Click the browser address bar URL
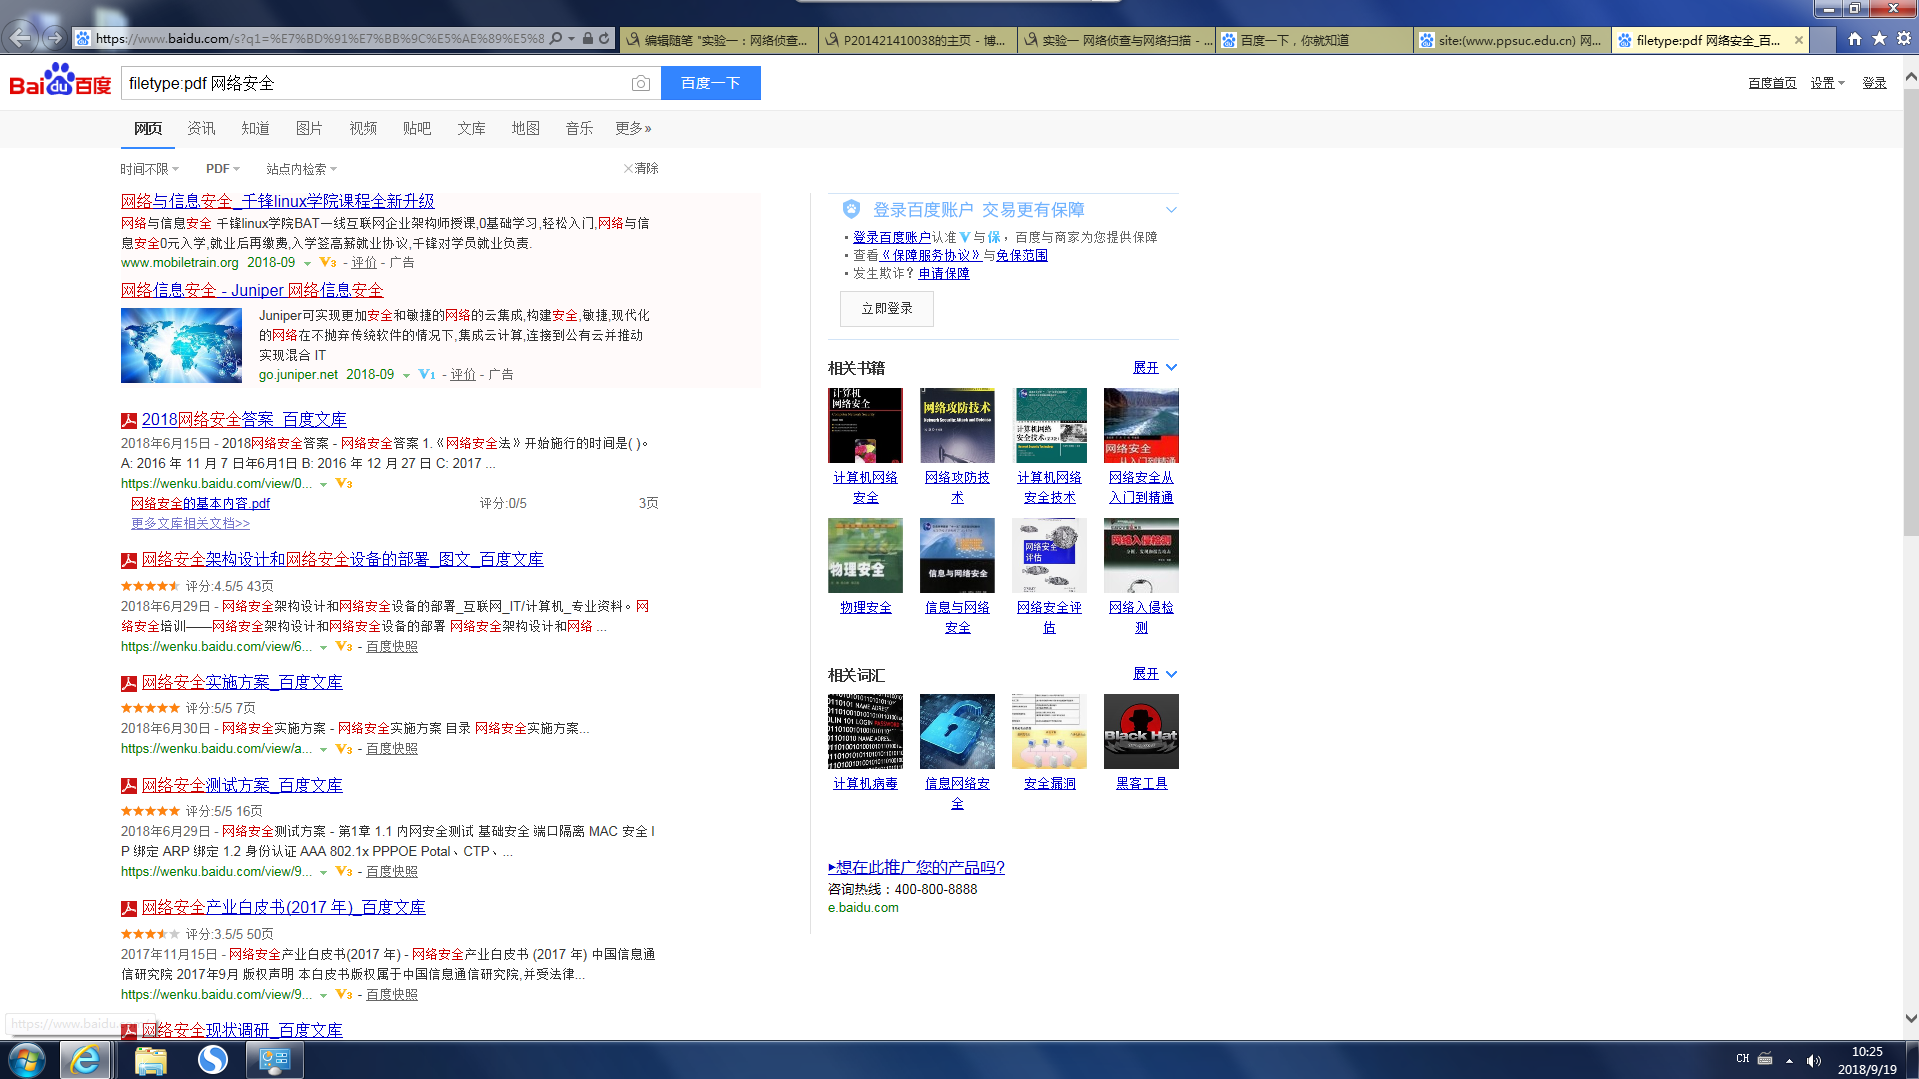Image resolution: width=1919 pixels, height=1079 pixels. point(320,39)
